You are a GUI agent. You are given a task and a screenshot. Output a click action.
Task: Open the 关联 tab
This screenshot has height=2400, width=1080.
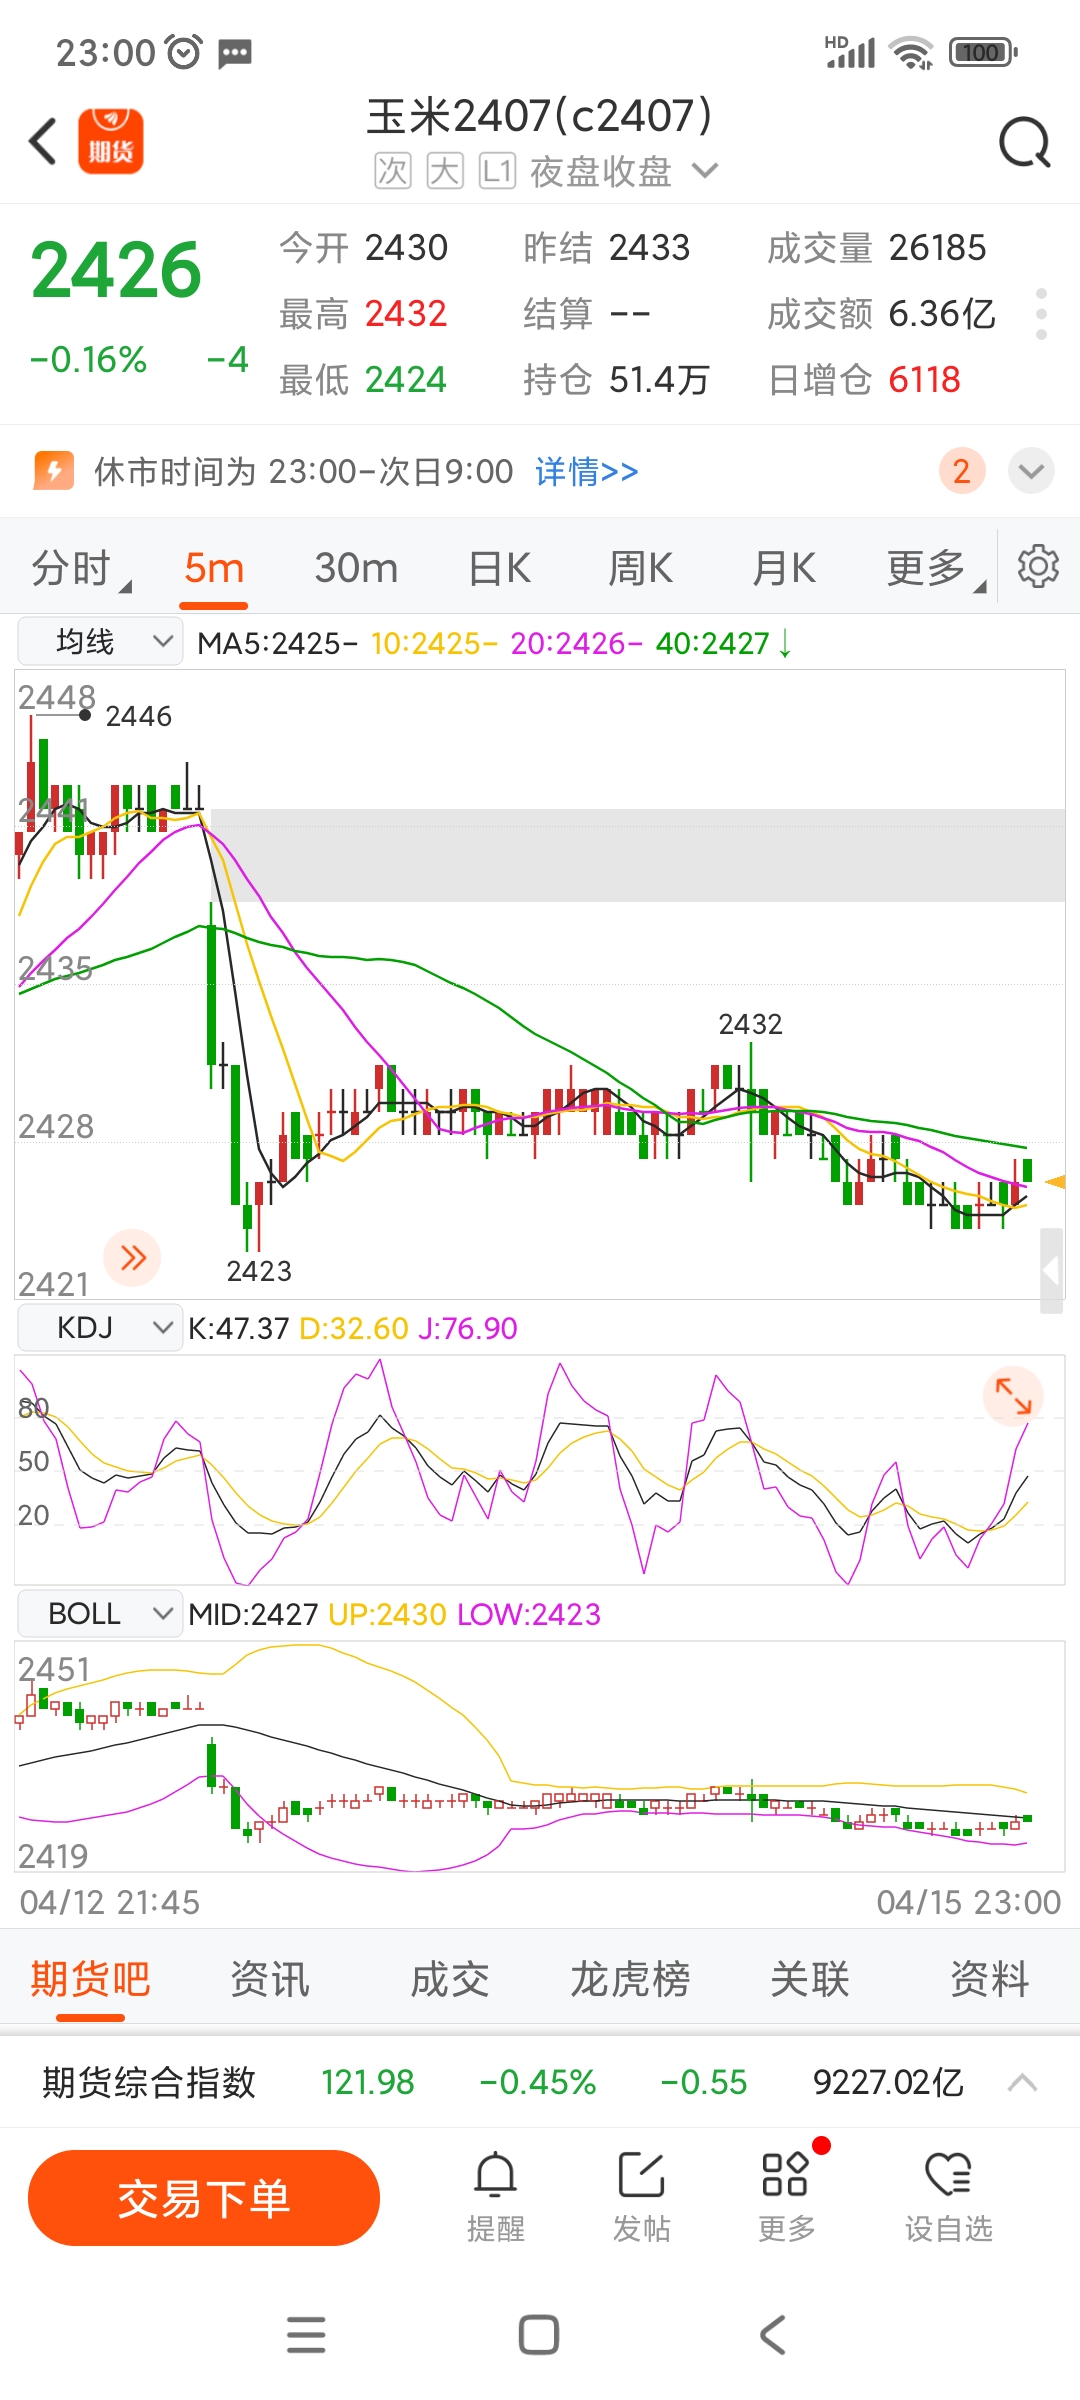pyautogui.click(x=810, y=1978)
